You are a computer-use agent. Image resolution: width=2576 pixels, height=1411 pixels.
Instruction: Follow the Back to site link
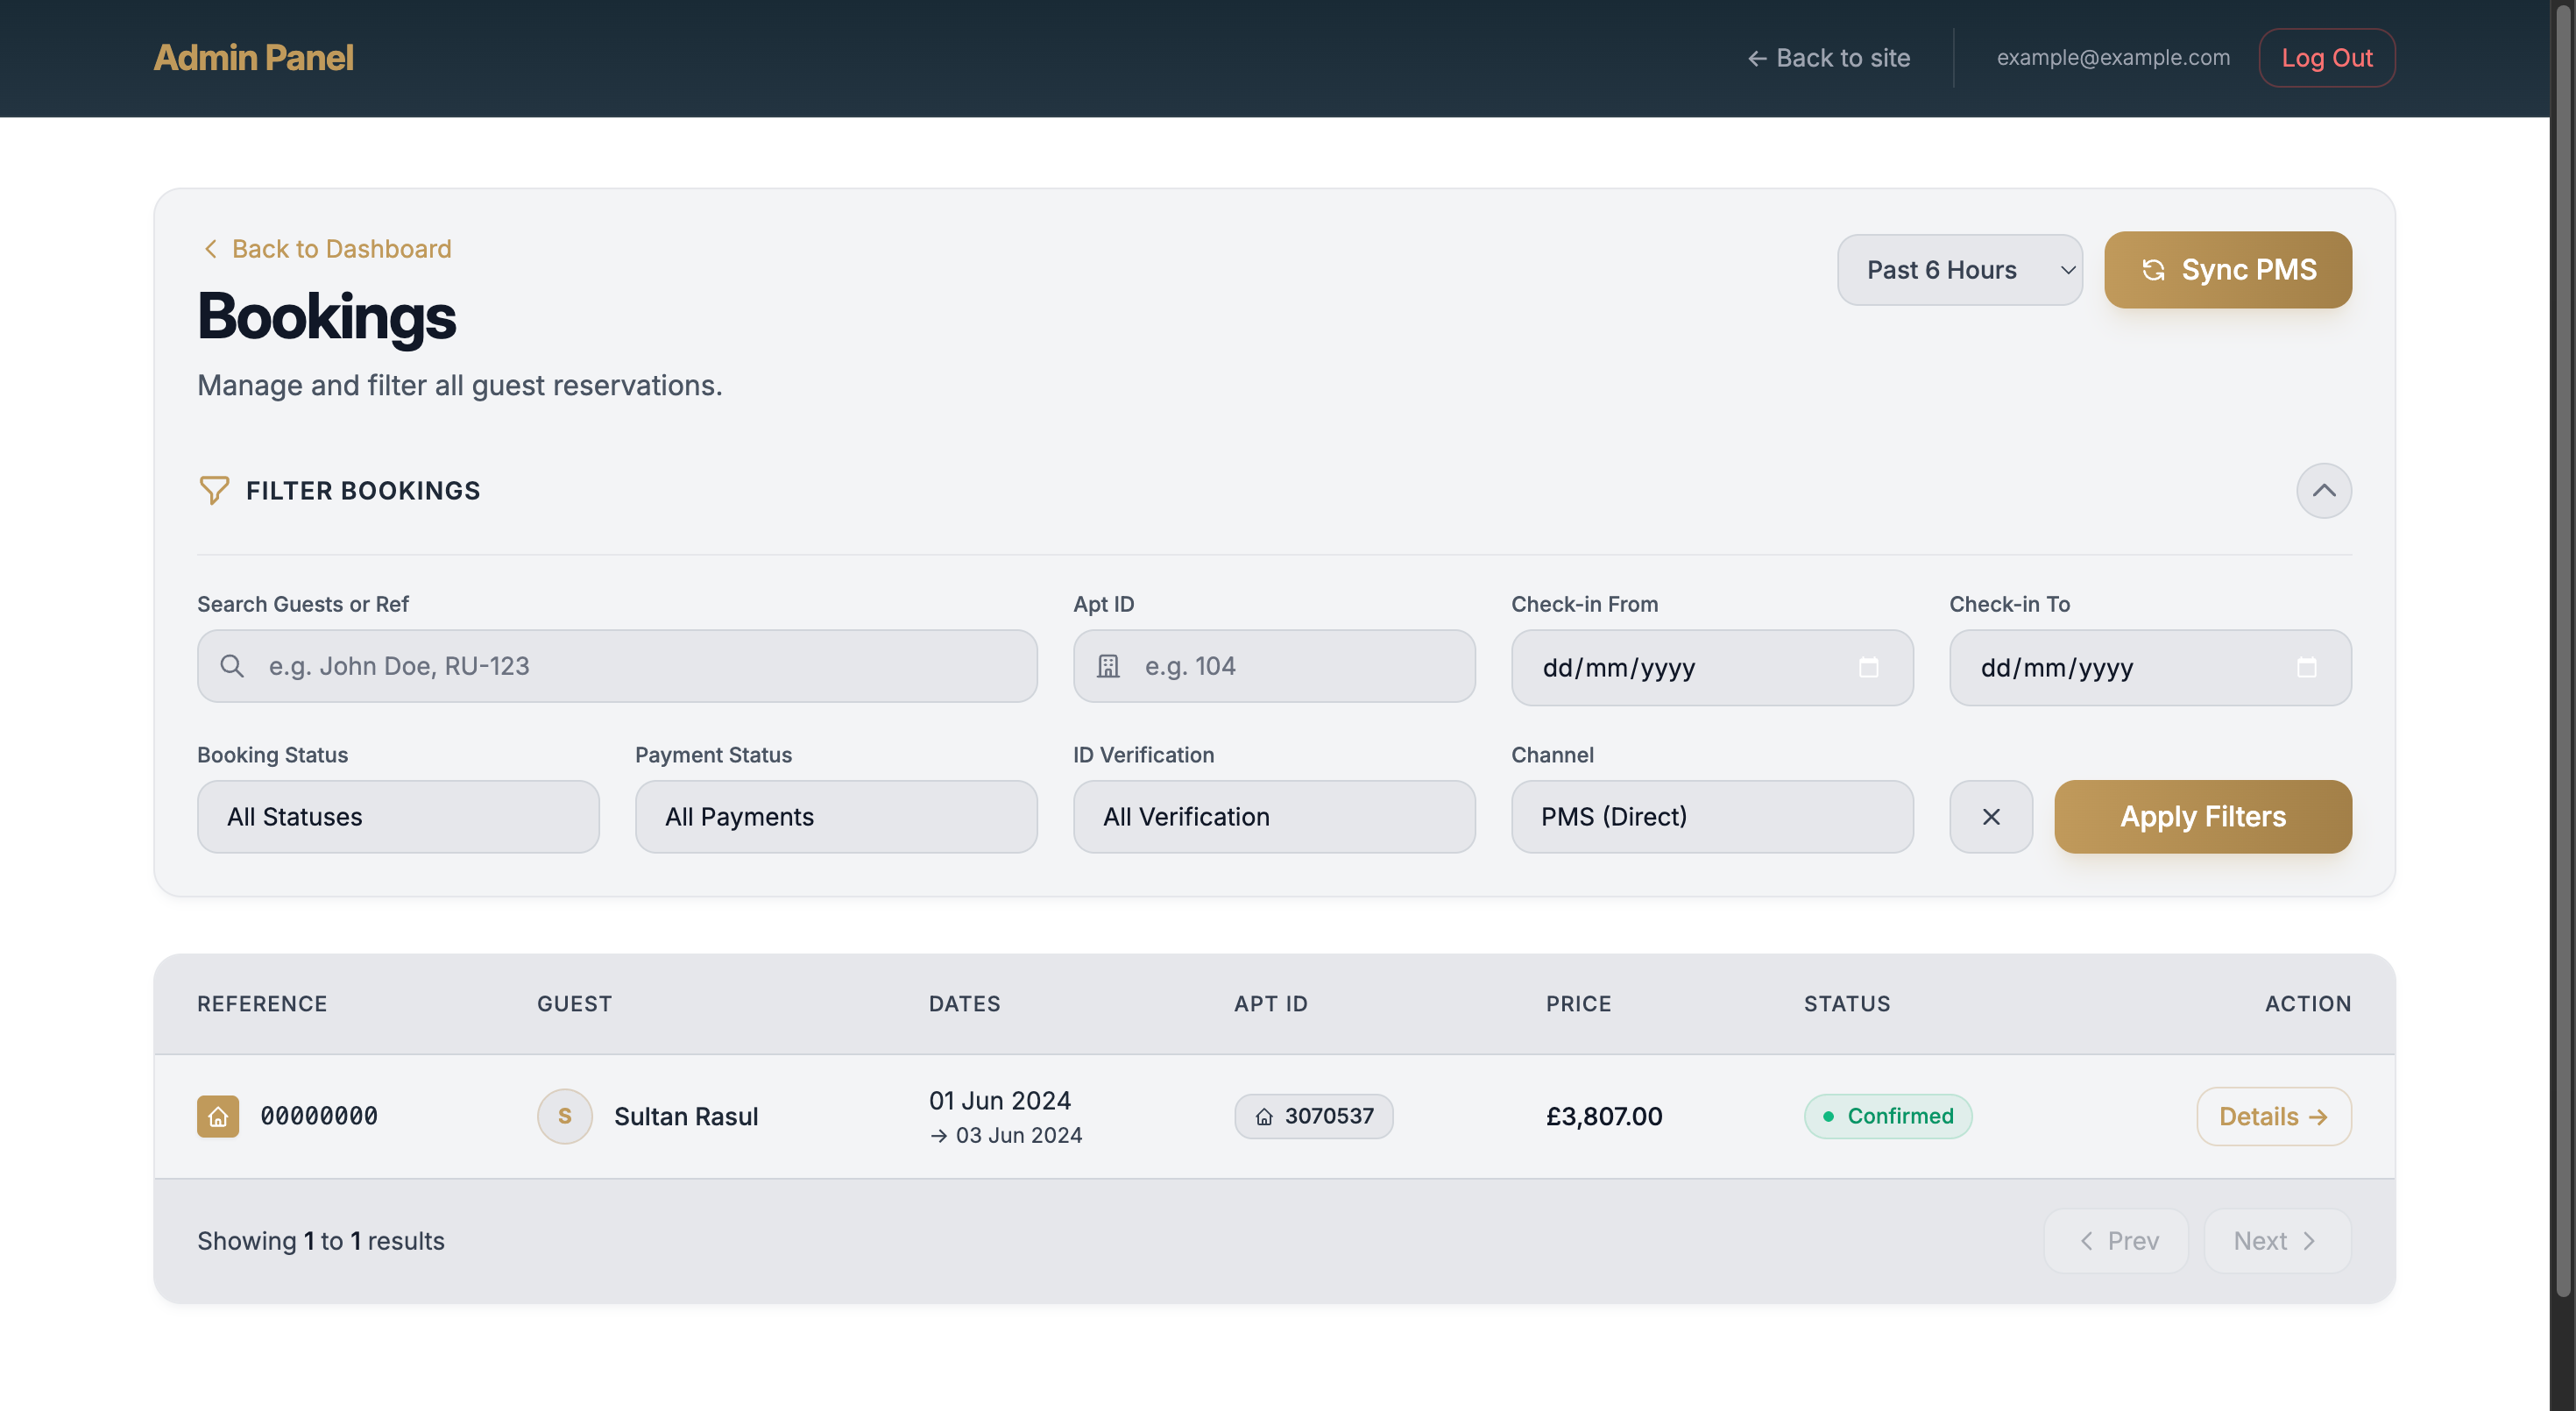point(1829,58)
